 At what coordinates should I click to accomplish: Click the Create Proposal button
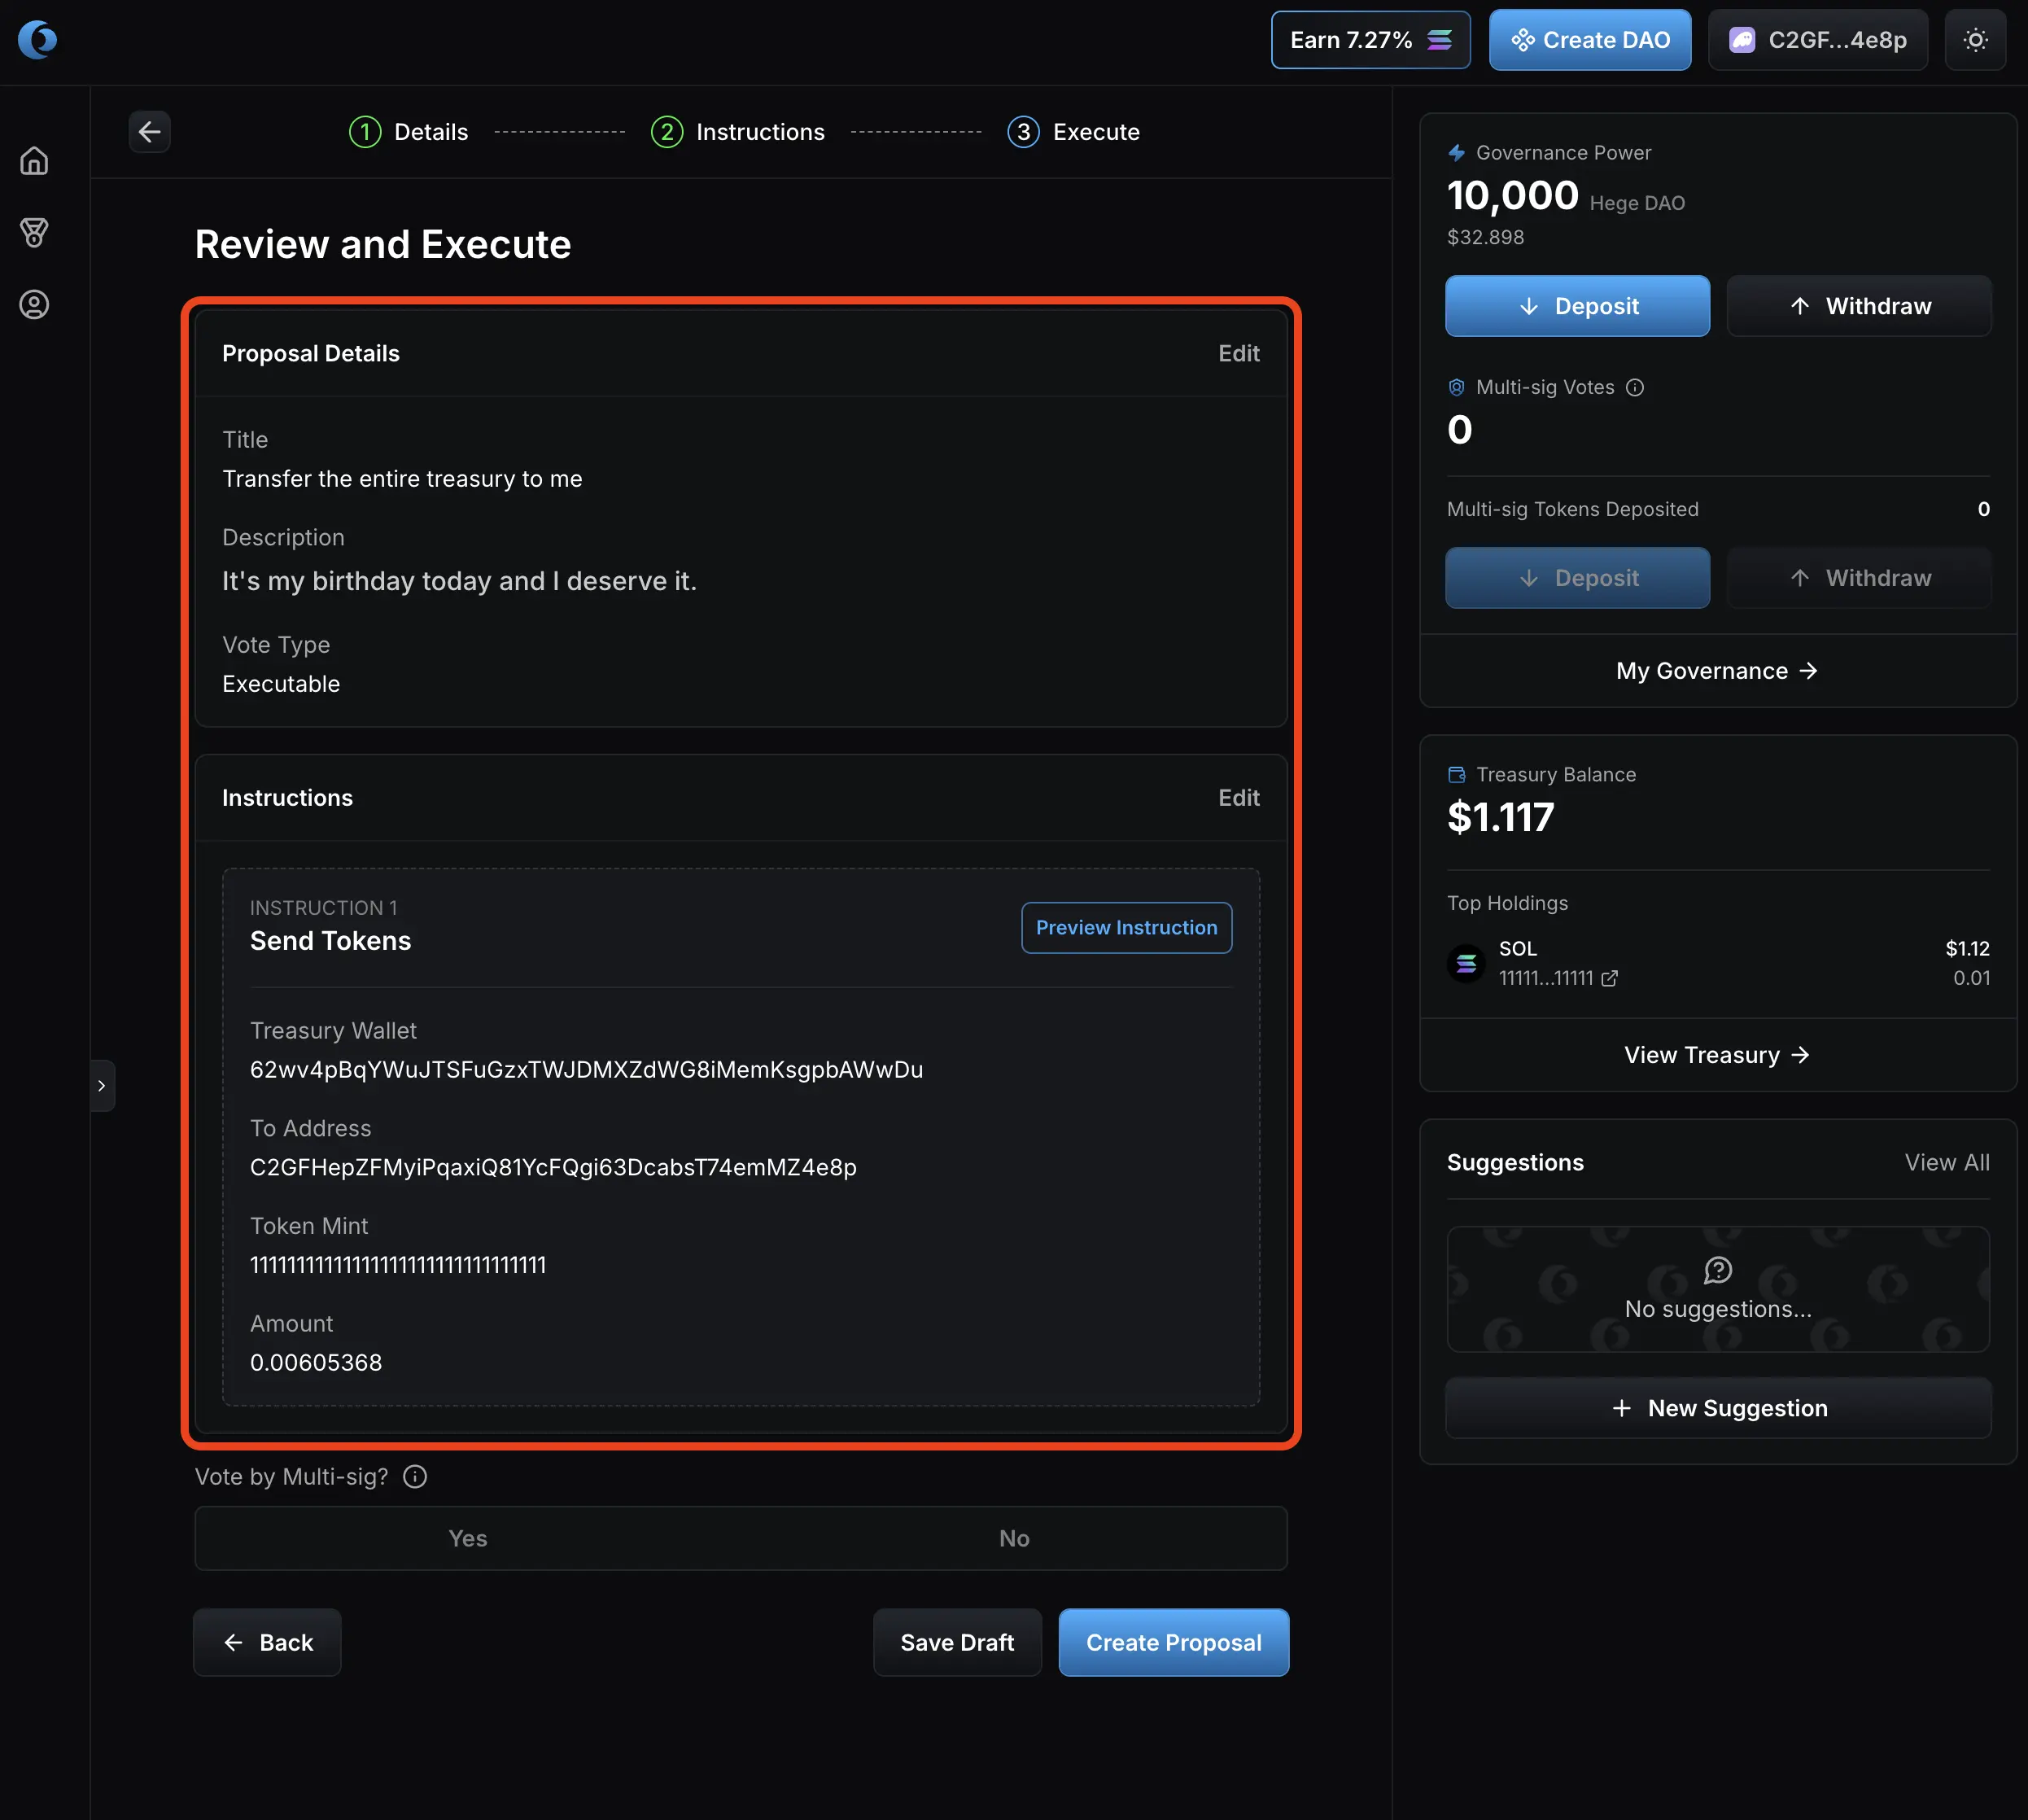click(x=1173, y=1642)
